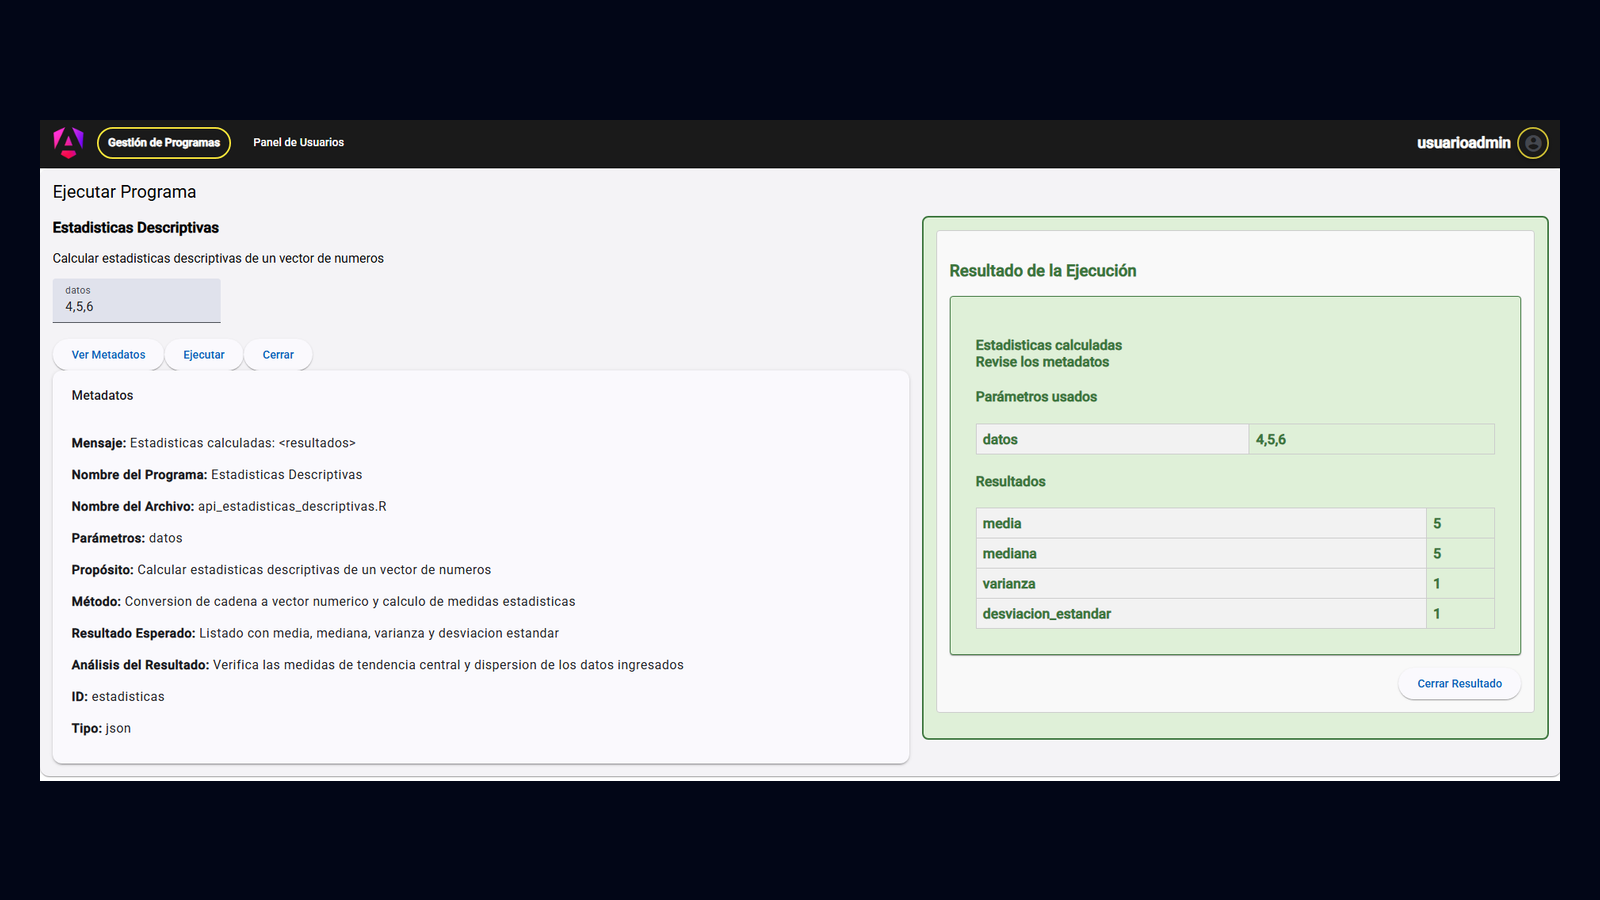This screenshot has height=900, width=1600.
Task: Click the Parámetros: datos line
Action: [127, 538]
